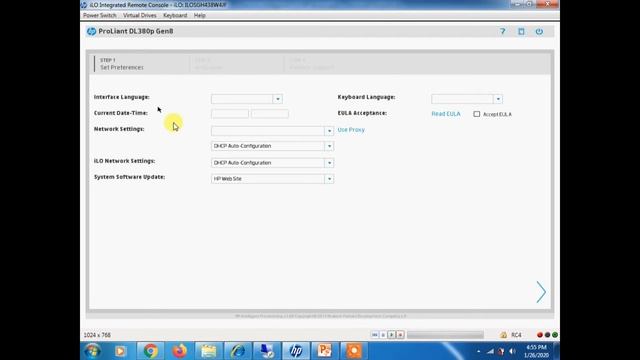The image size is (640, 360).
Task: Open Google Chrome from taskbar
Action: pos(150,351)
